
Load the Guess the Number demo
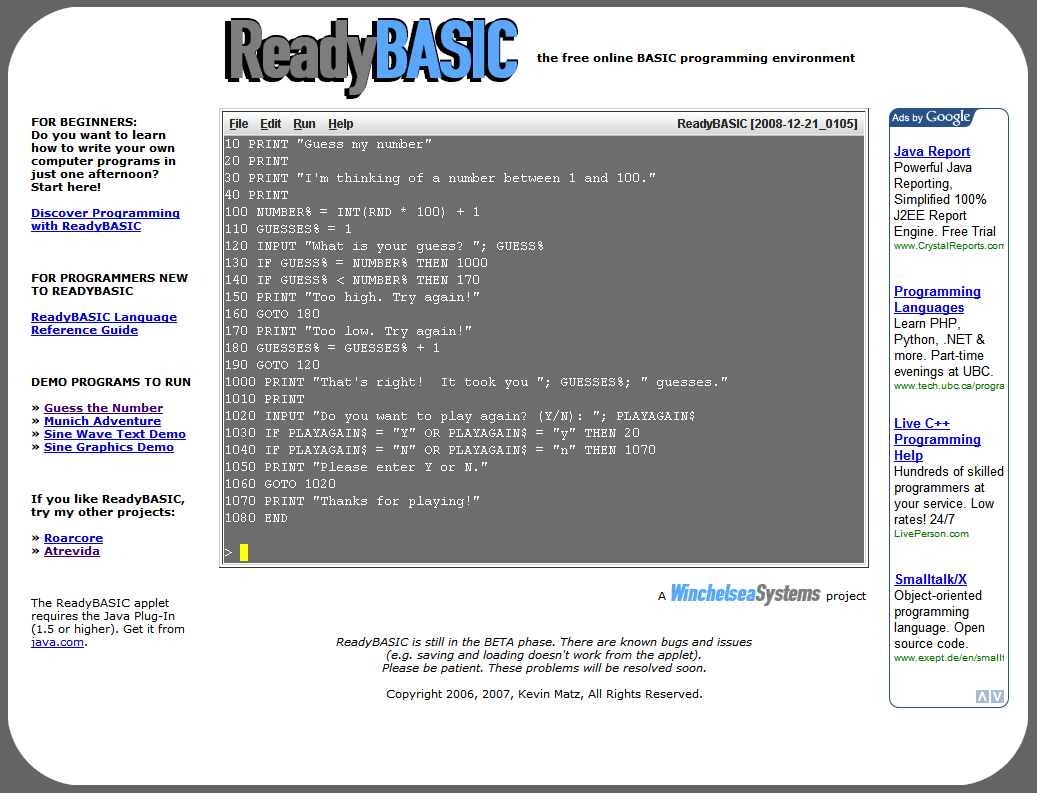point(103,408)
